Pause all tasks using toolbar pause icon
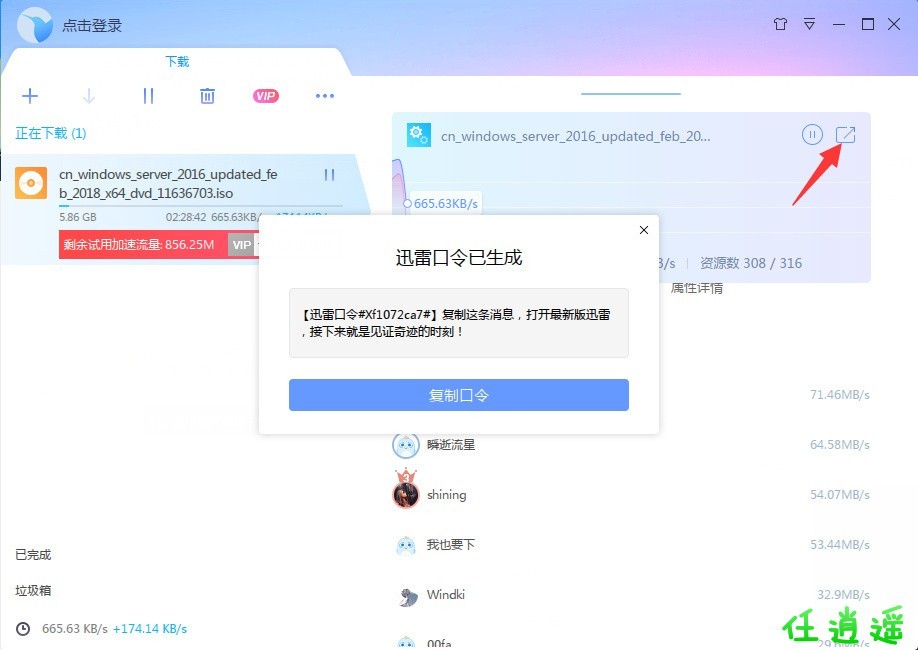Image resolution: width=918 pixels, height=650 pixels. 148,96
